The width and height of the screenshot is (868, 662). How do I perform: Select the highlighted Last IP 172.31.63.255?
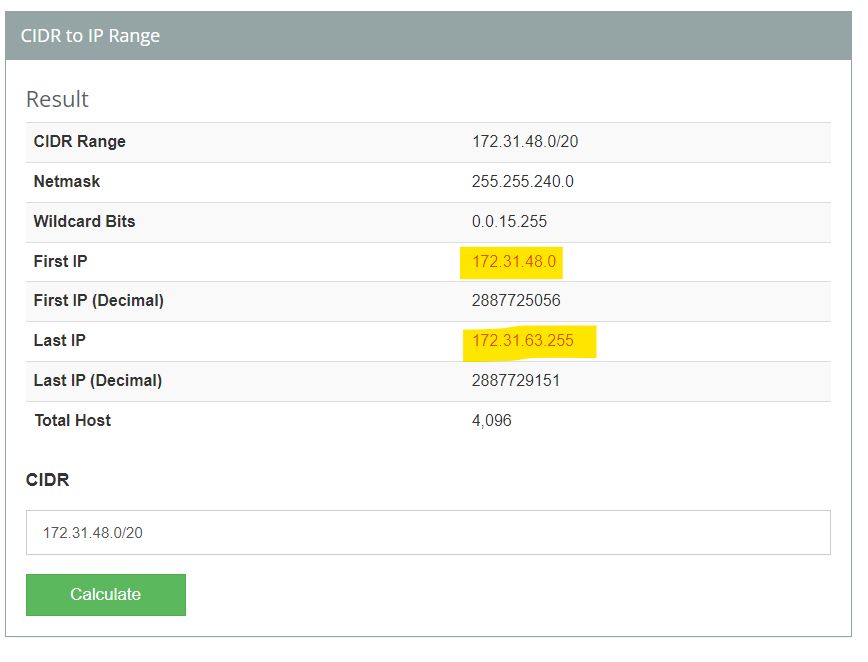(x=523, y=340)
